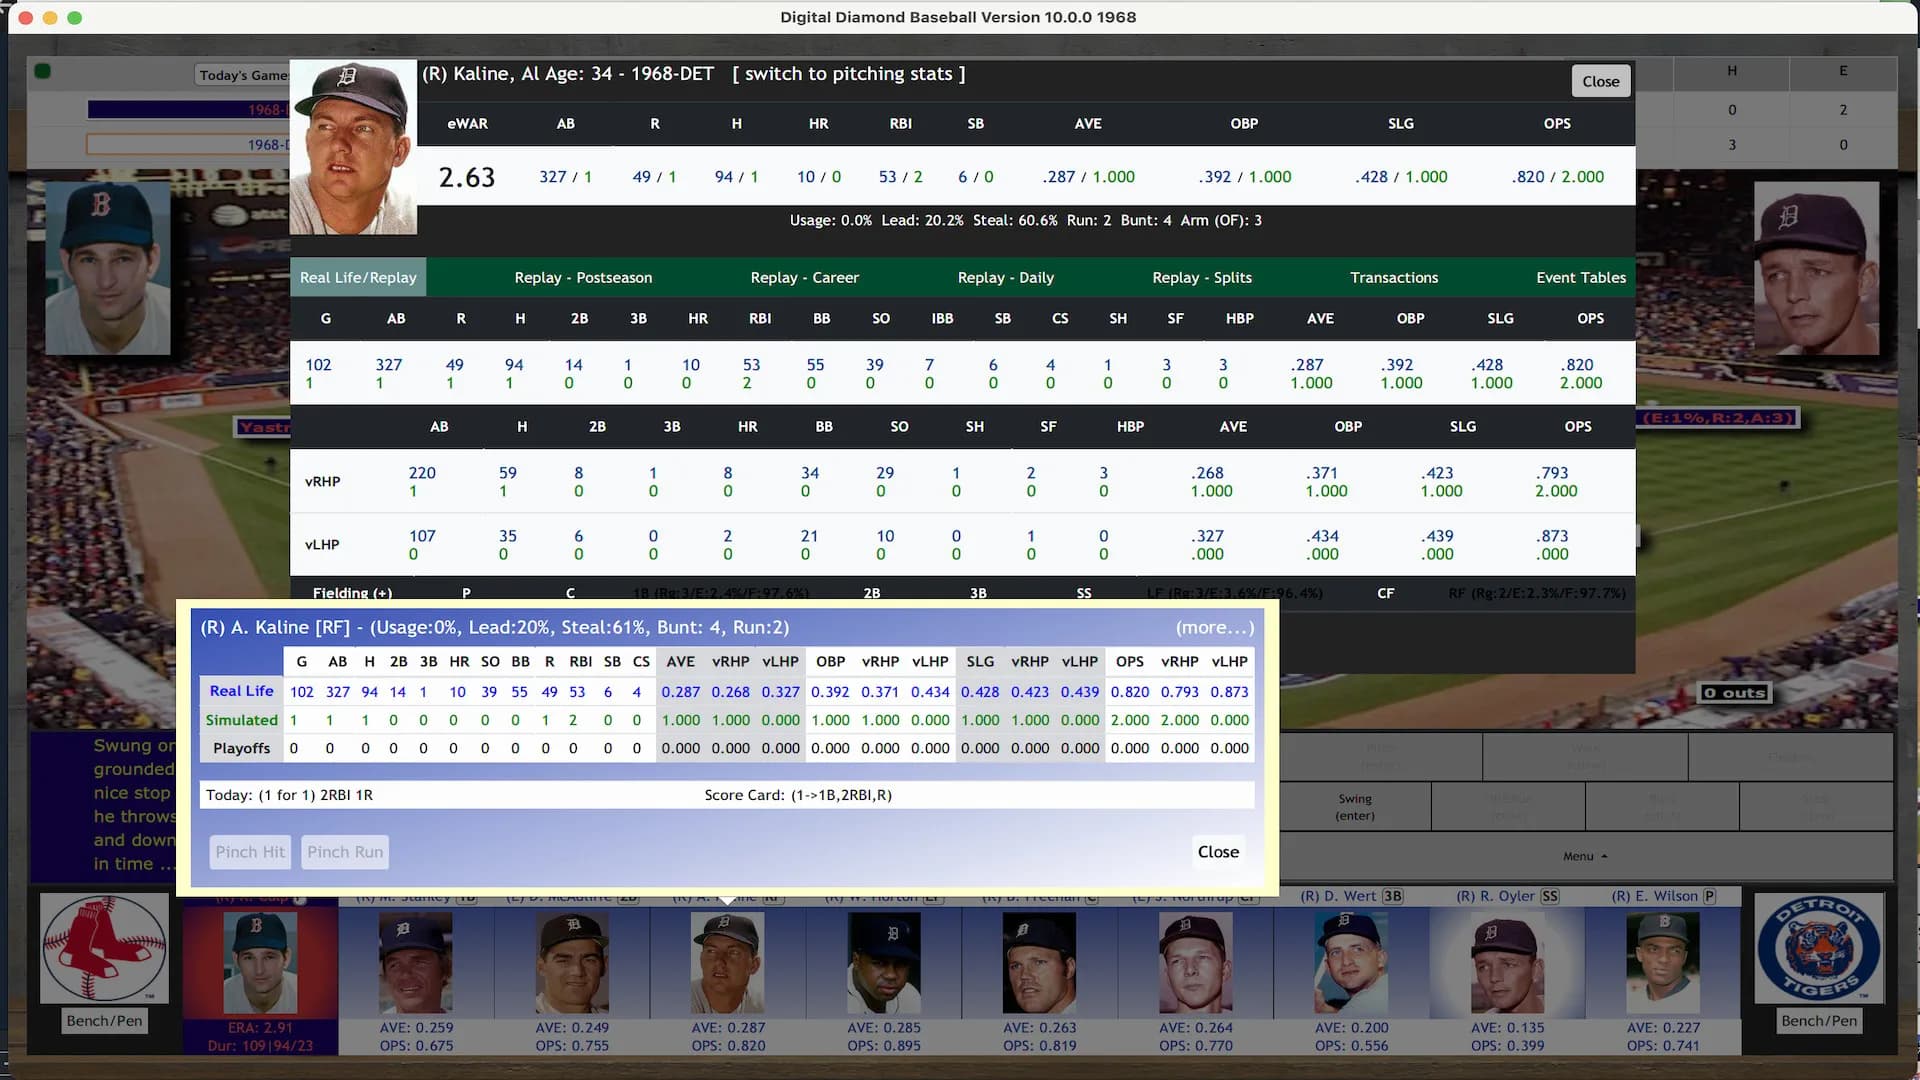This screenshot has height=1080, width=1920.
Task: Click the Simulated row label in popup
Action: coord(241,720)
